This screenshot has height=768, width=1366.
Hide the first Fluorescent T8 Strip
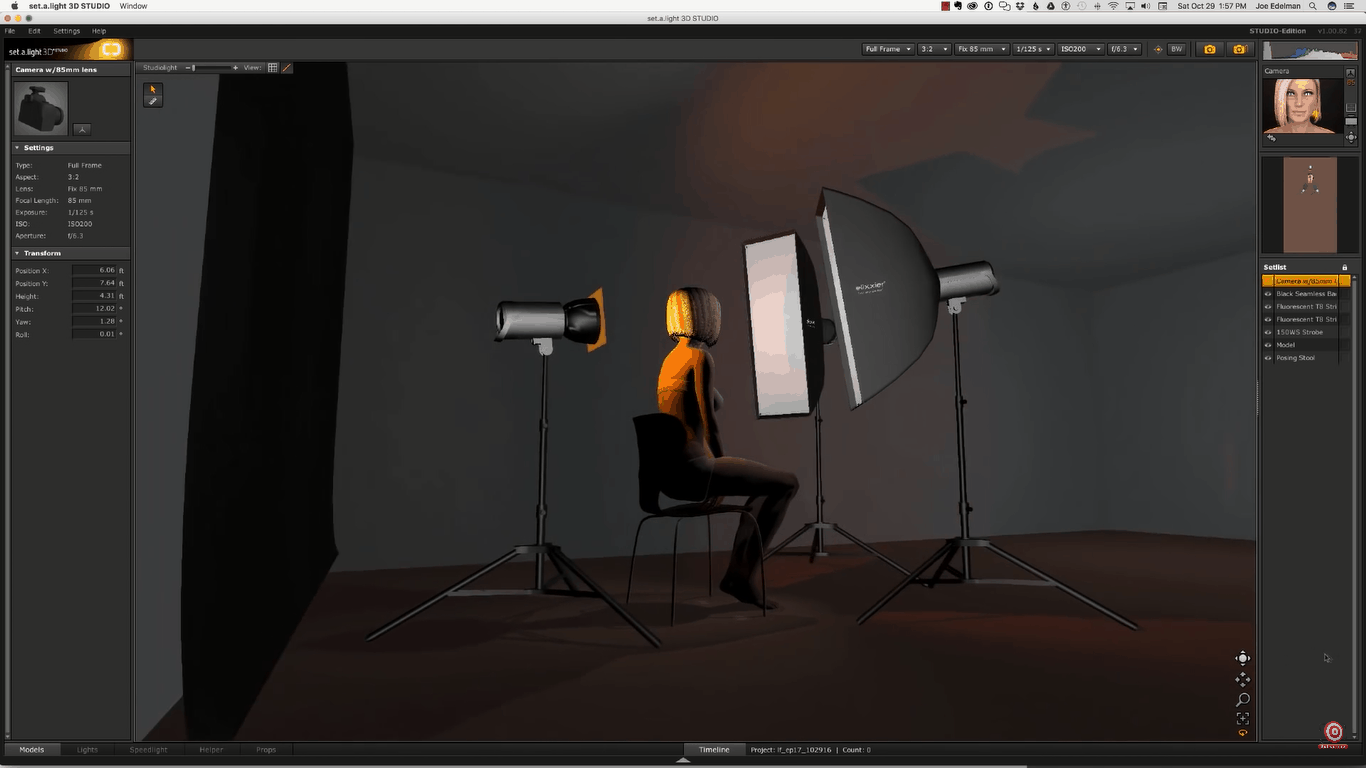1268,307
